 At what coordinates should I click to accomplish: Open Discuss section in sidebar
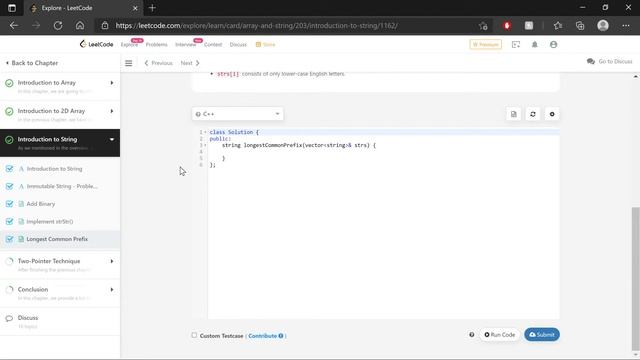(28, 318)
